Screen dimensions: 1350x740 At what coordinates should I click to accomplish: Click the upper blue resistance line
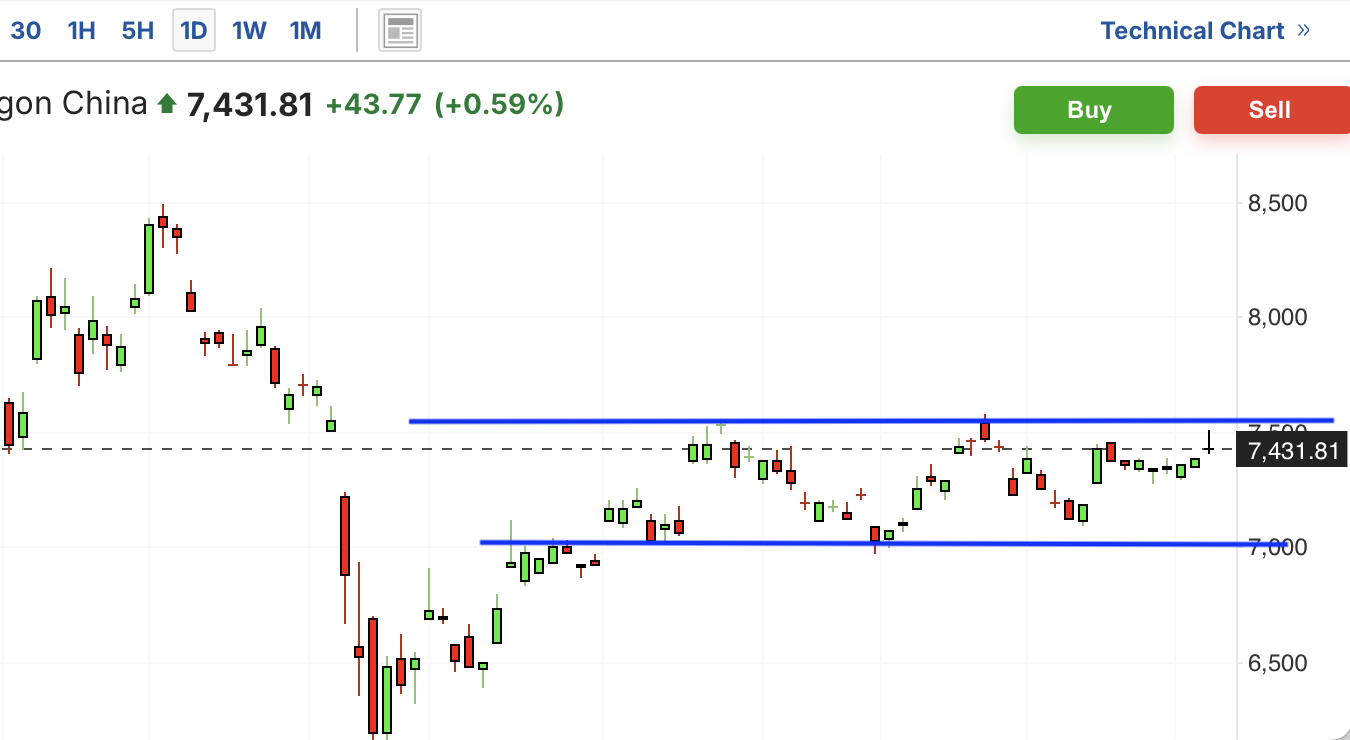click(x=871, y=421)
